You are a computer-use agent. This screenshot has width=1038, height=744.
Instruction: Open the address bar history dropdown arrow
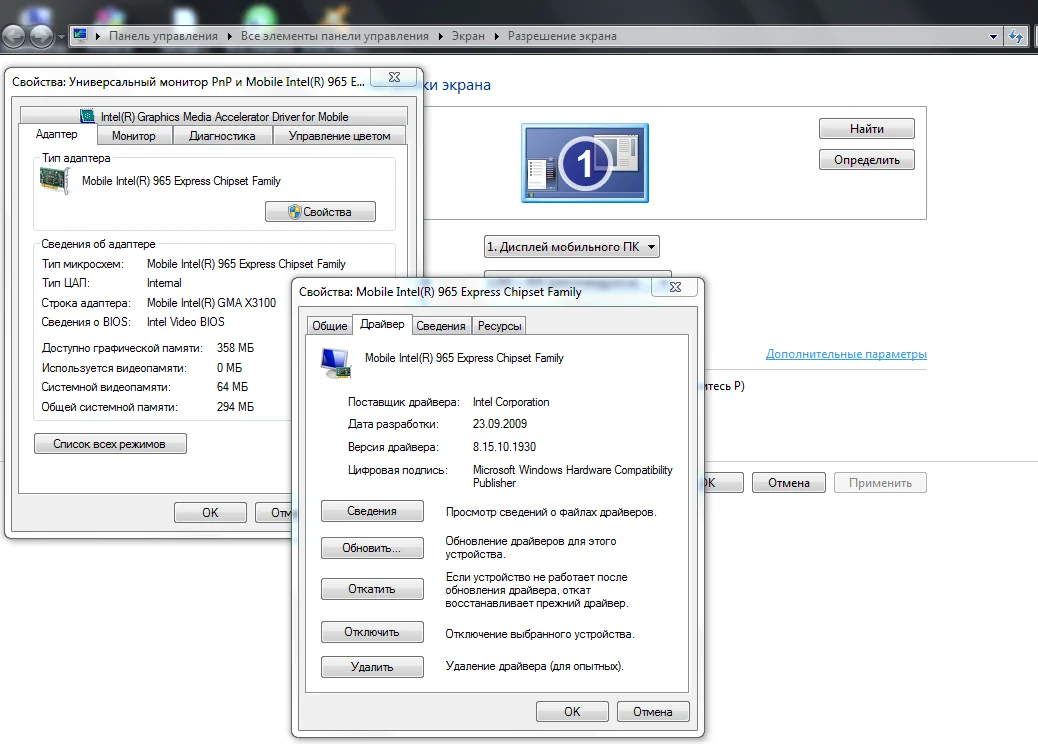993,36
